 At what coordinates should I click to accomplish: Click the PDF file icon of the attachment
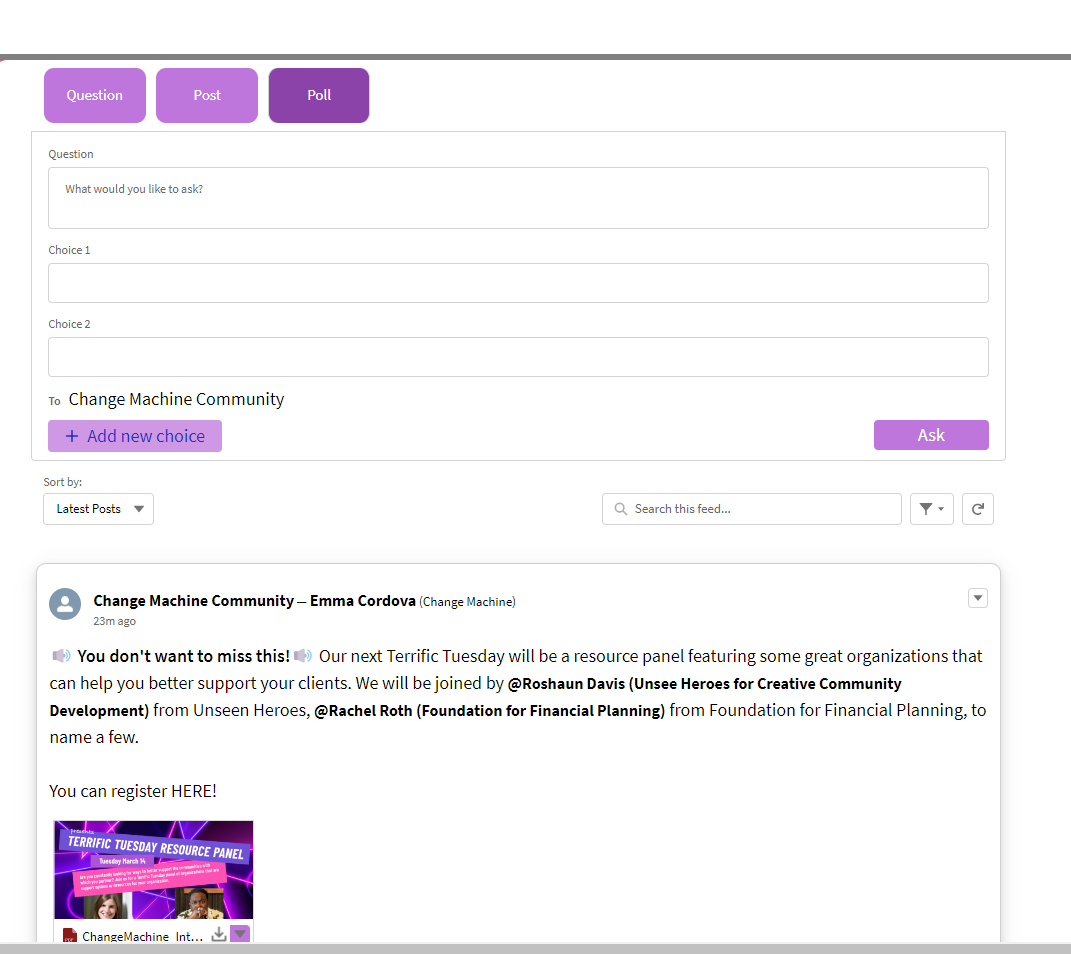(x=69, y=936)
